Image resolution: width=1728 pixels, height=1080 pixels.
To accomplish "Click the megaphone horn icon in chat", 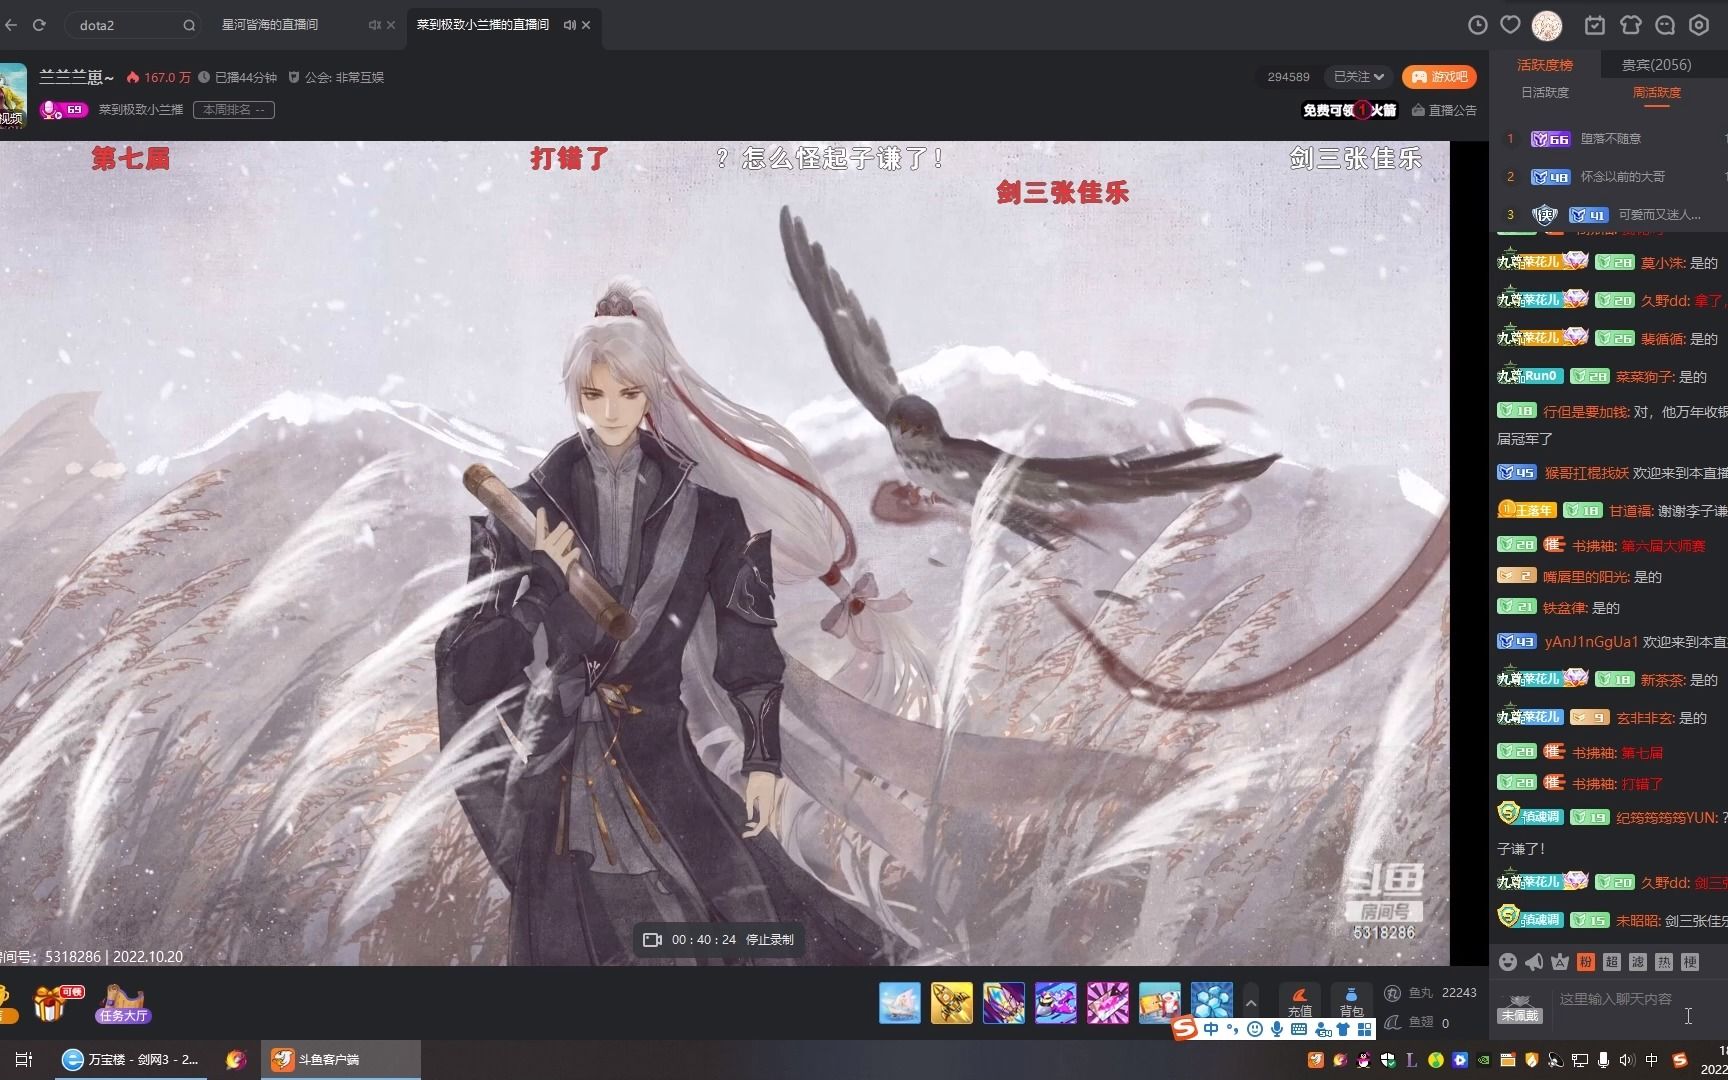I will [1534, 962].
